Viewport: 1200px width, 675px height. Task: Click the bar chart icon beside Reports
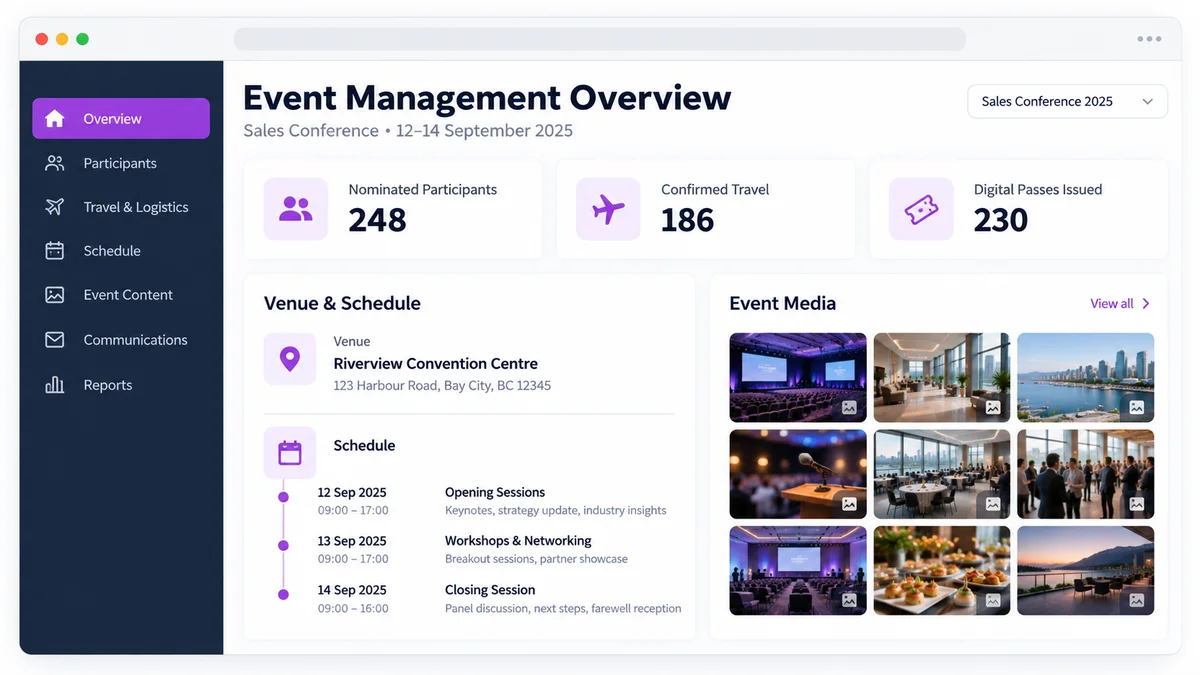point(55,385)
